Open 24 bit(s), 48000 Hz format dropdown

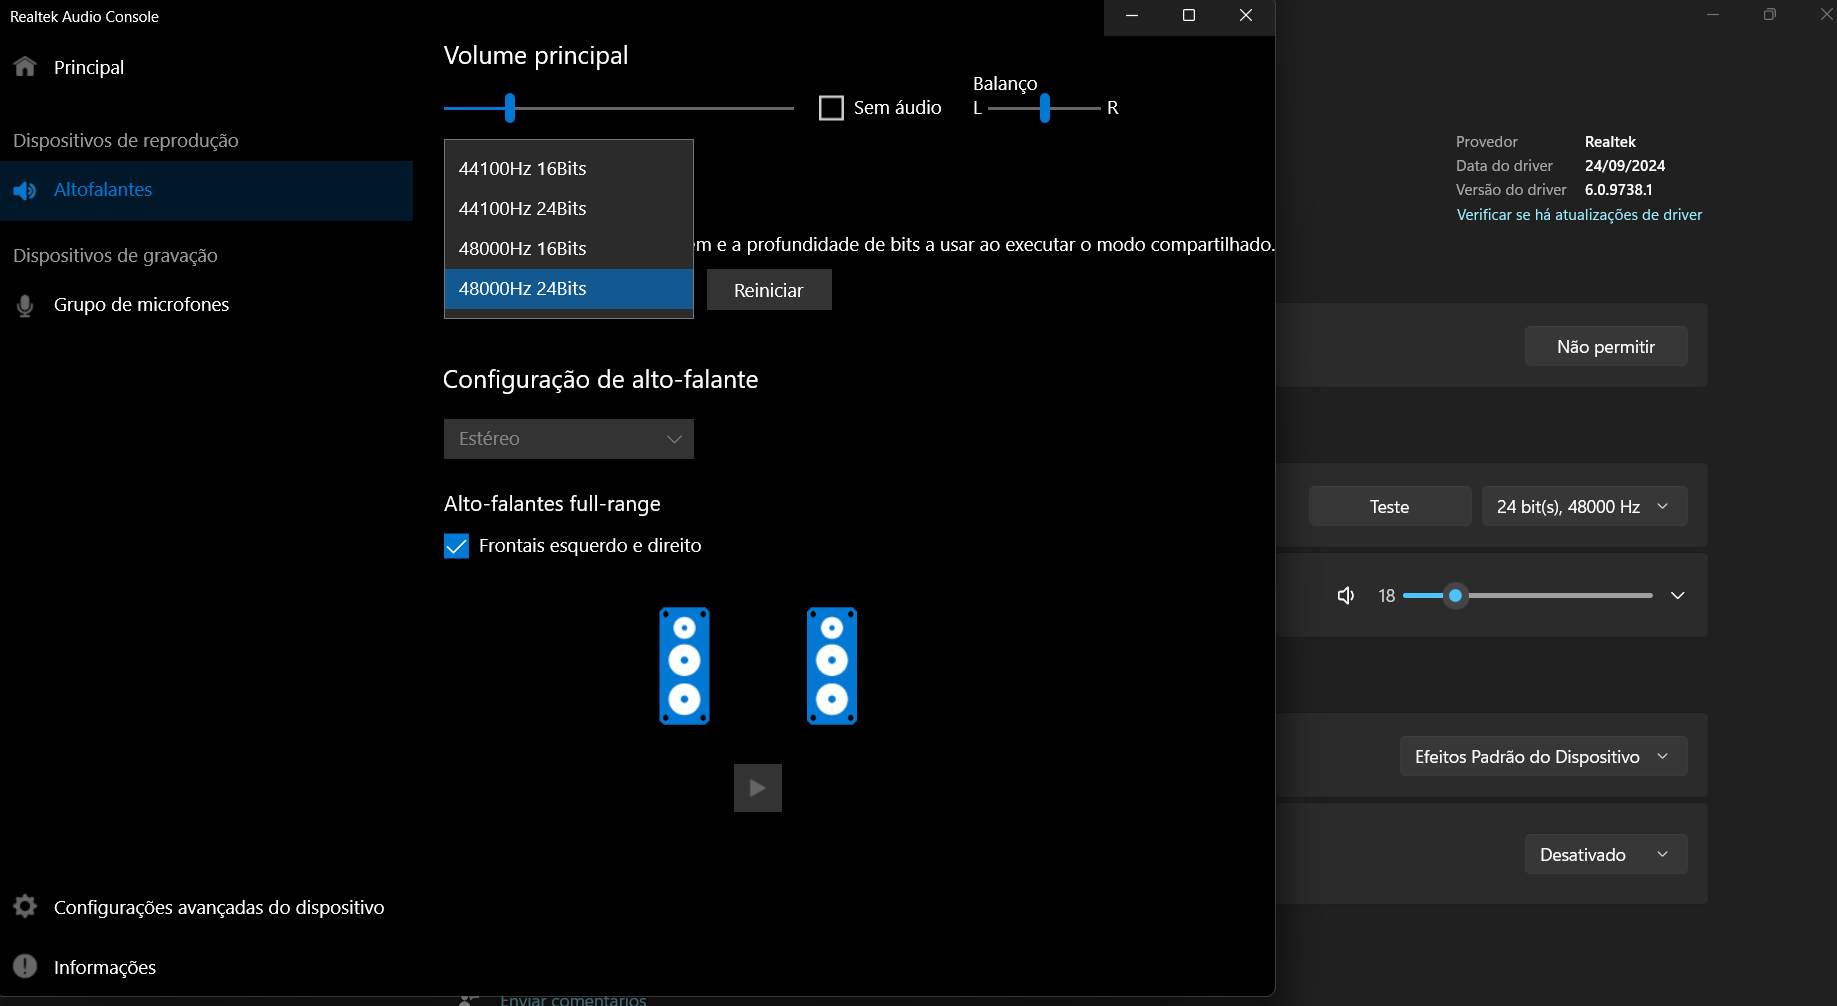pos(1584,506)
